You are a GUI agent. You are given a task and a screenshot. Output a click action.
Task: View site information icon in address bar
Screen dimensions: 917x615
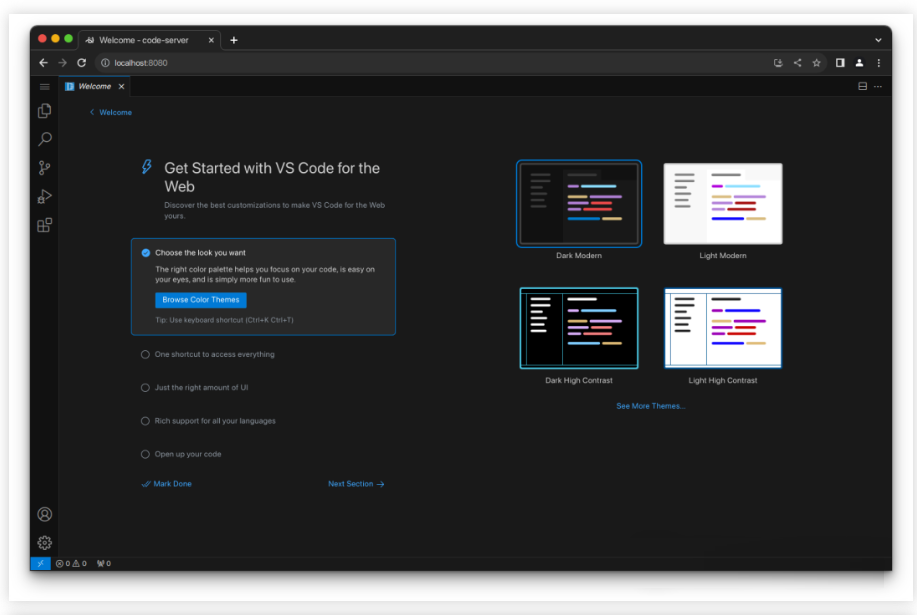105,63
